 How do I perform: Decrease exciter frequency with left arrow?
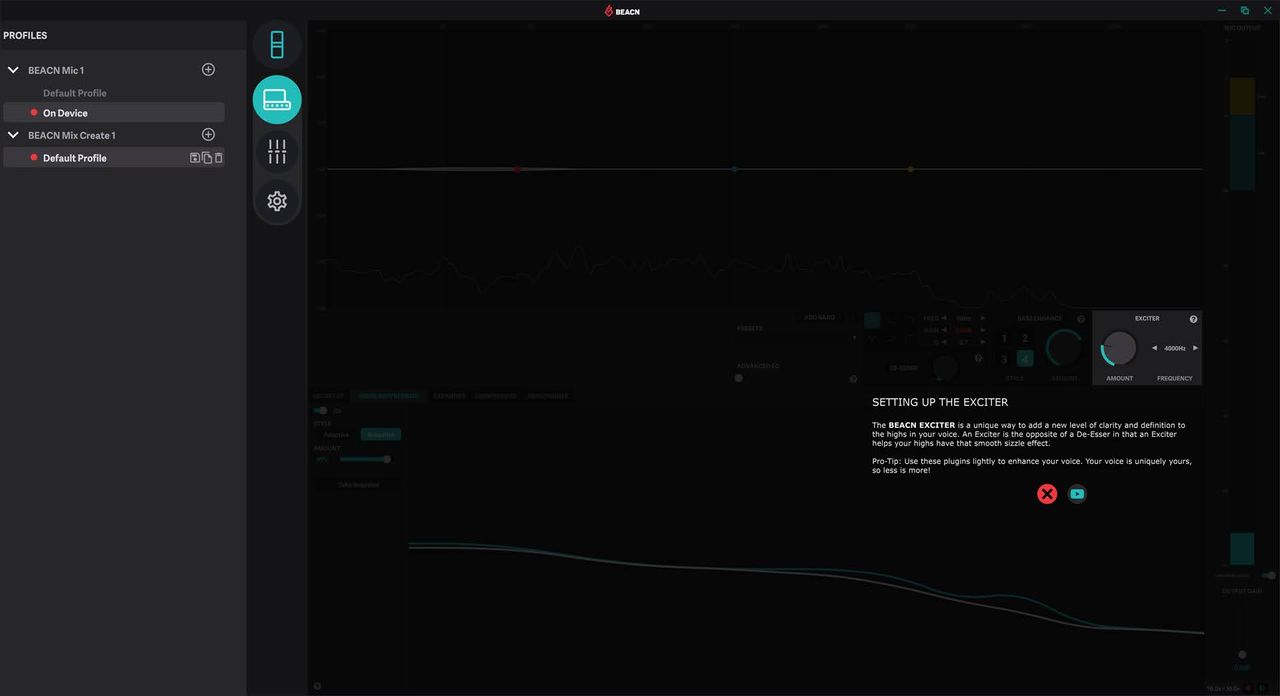1155,348
